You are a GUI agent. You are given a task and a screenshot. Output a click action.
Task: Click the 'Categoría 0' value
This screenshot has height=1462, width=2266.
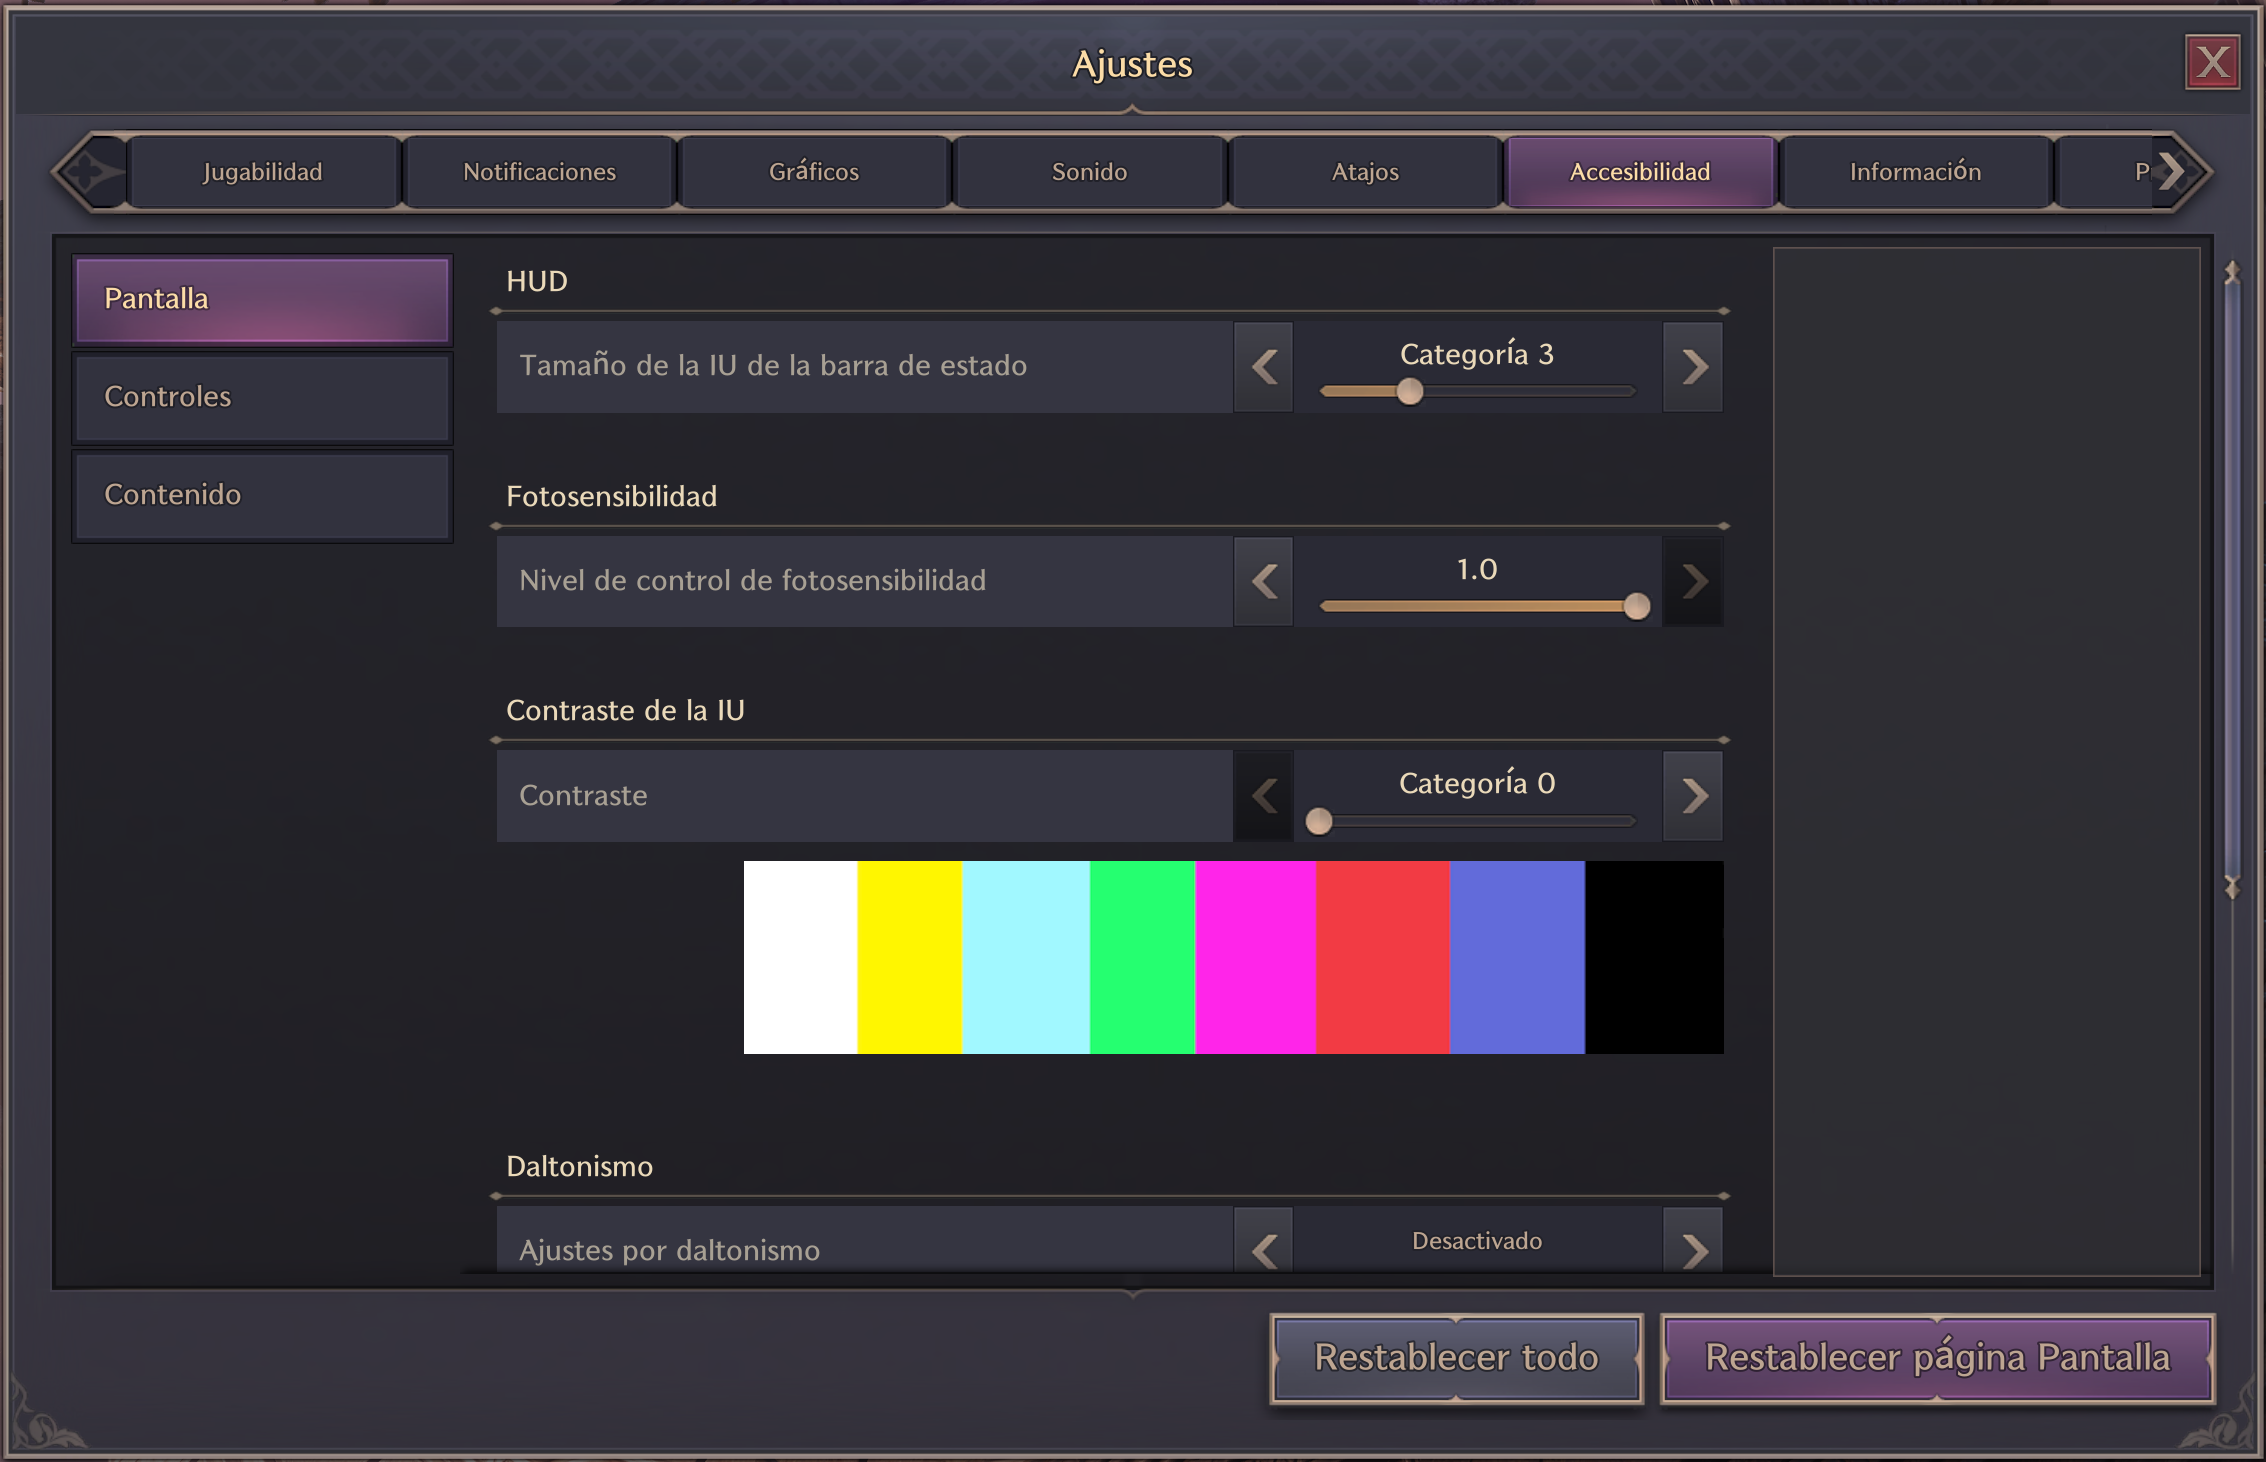(x=1477, y=783)
